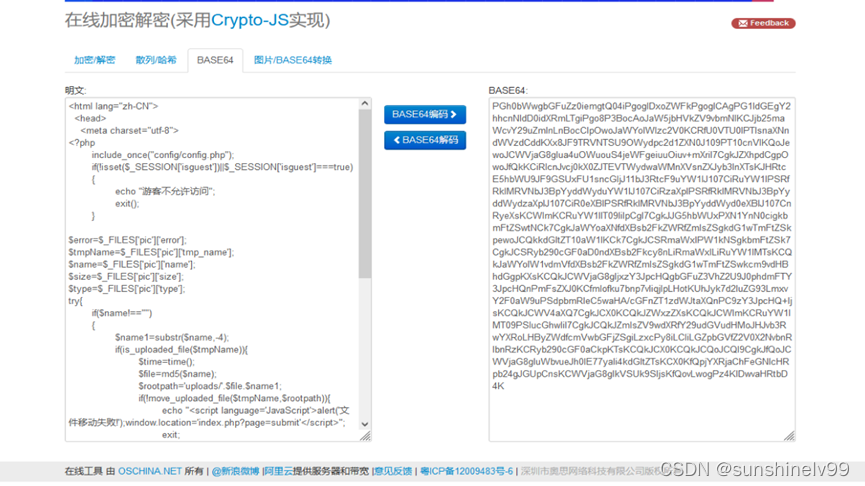865x486 pixels.
Task: Click the BASE64解码 decode button
Action: click(425, 140)
